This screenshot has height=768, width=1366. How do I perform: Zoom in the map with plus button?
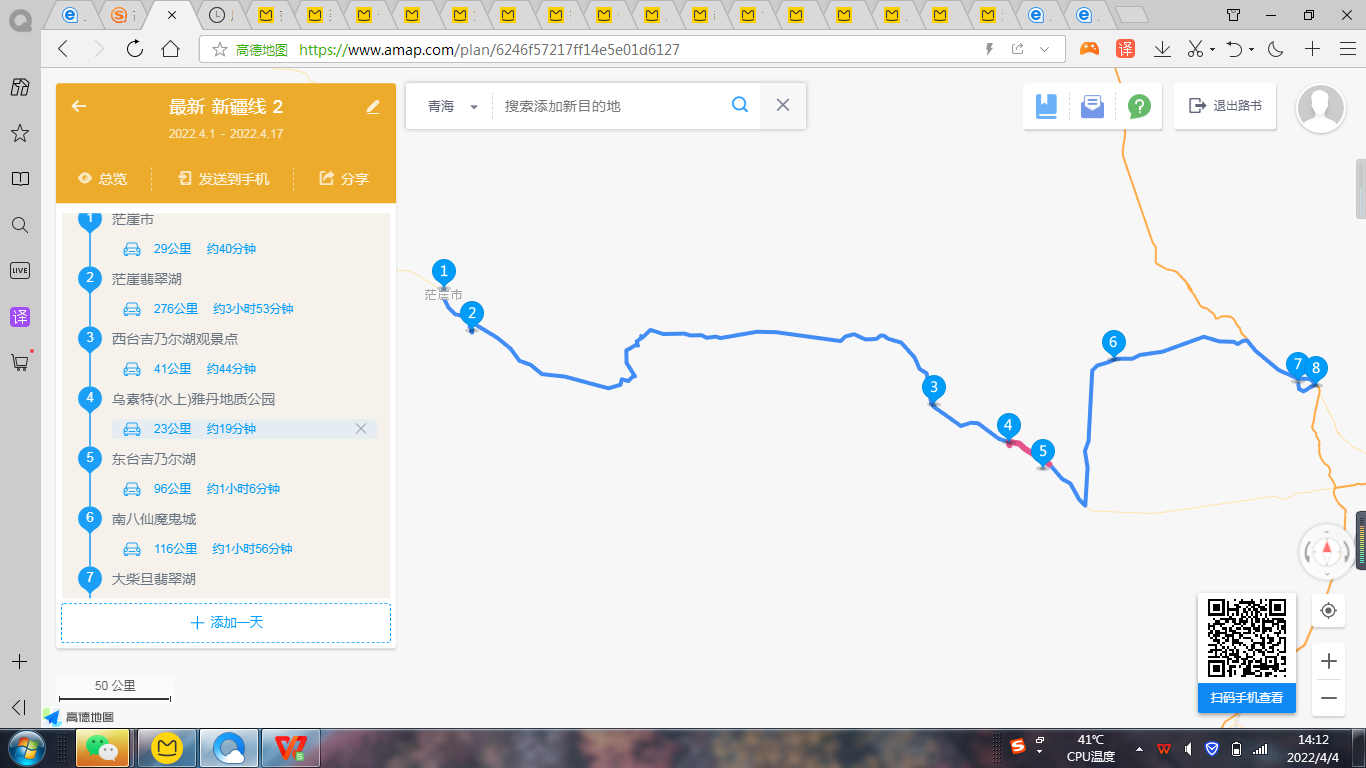pos(1328,661)
